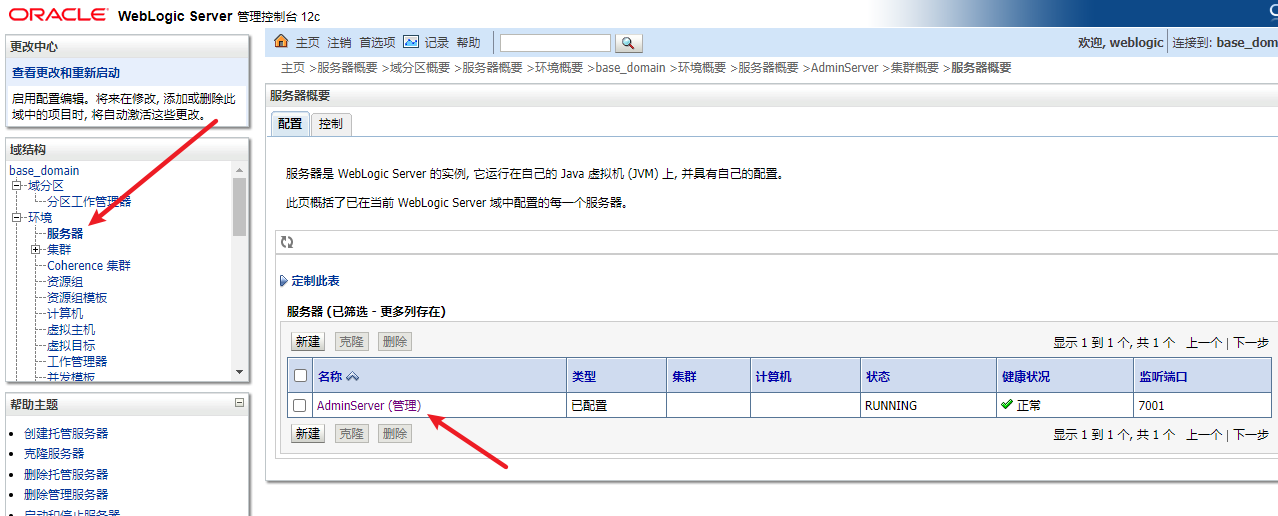This screenshot has width=1278, height=516.
Task: Click 查看更改和重新启动 link
Action: [66, 73]
